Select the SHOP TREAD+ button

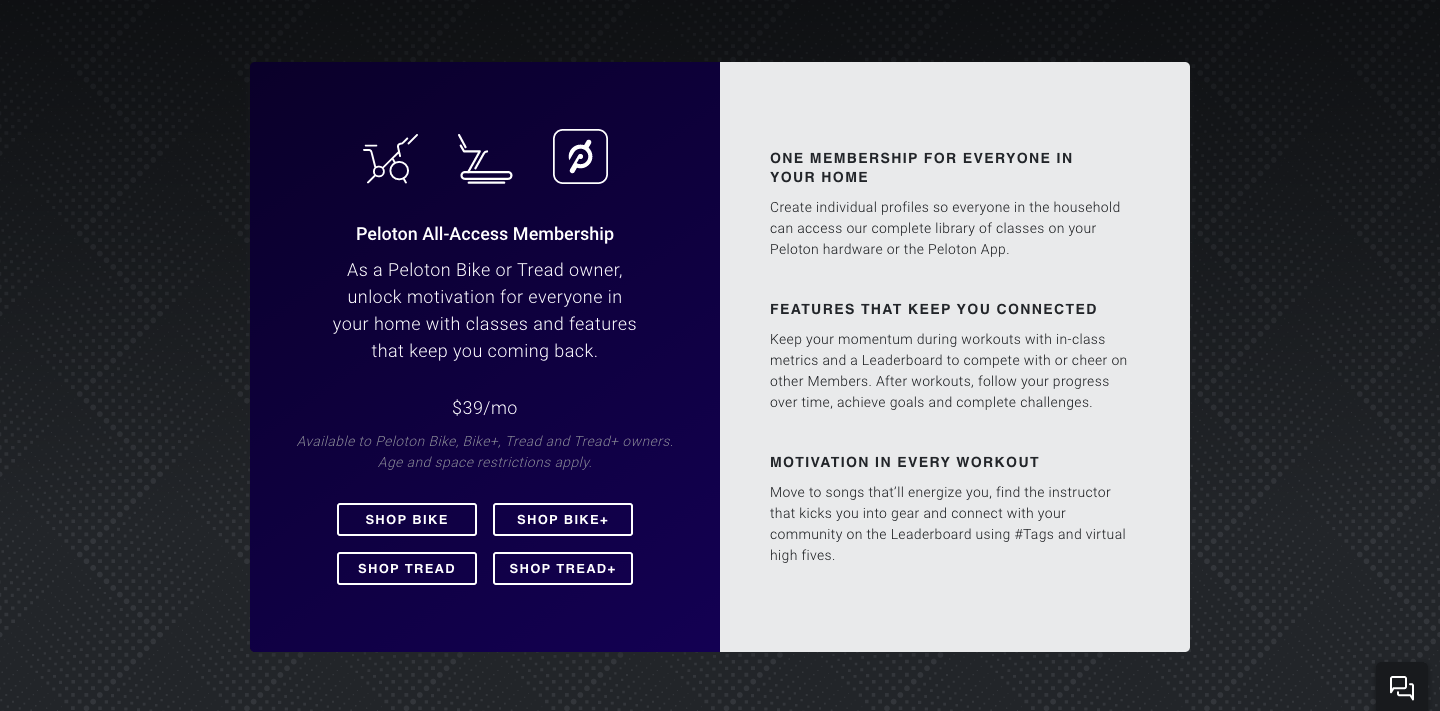[x=563, y=569]
